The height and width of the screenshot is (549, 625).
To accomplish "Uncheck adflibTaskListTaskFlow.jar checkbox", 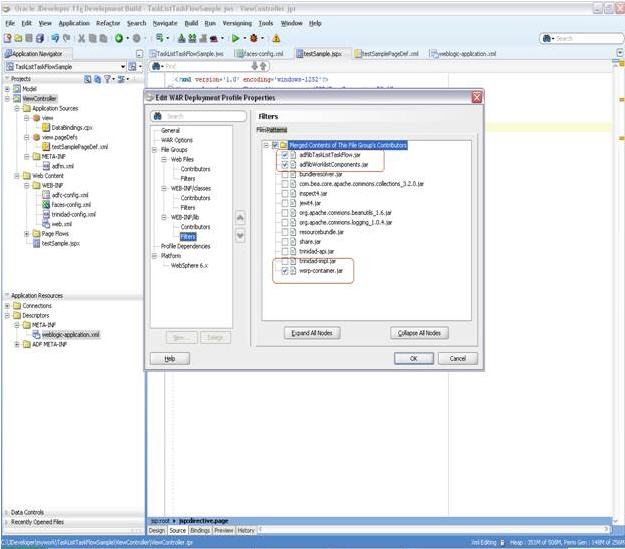I will click(285, 155).
